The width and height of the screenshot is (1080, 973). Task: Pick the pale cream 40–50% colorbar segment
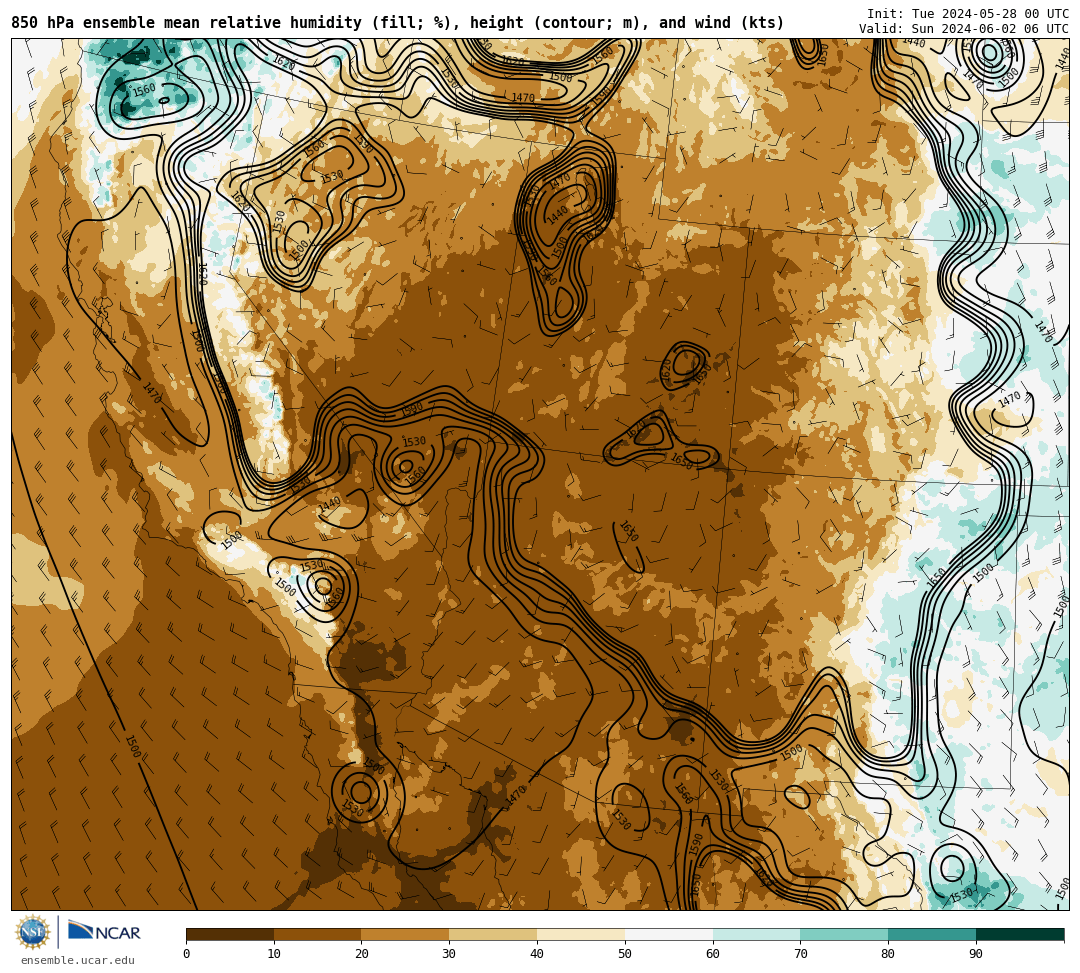[x=581, y=934]
